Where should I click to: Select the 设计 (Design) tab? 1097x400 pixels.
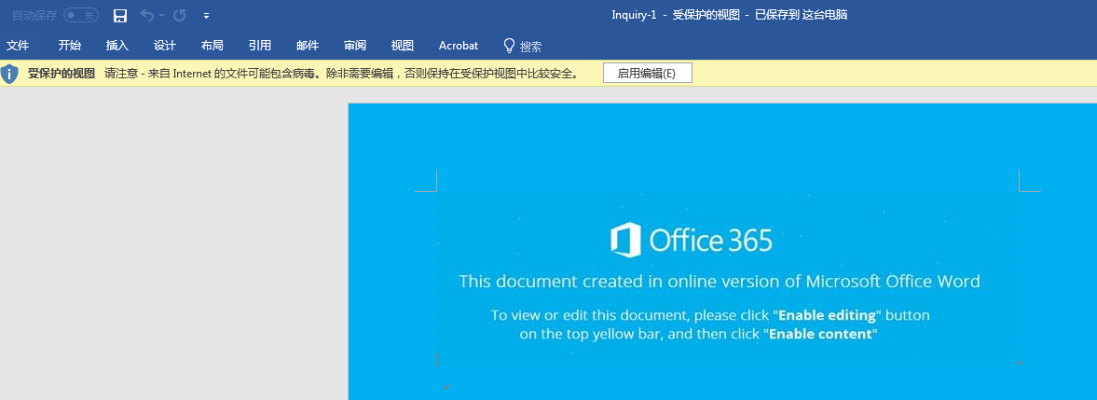point(165,46)
